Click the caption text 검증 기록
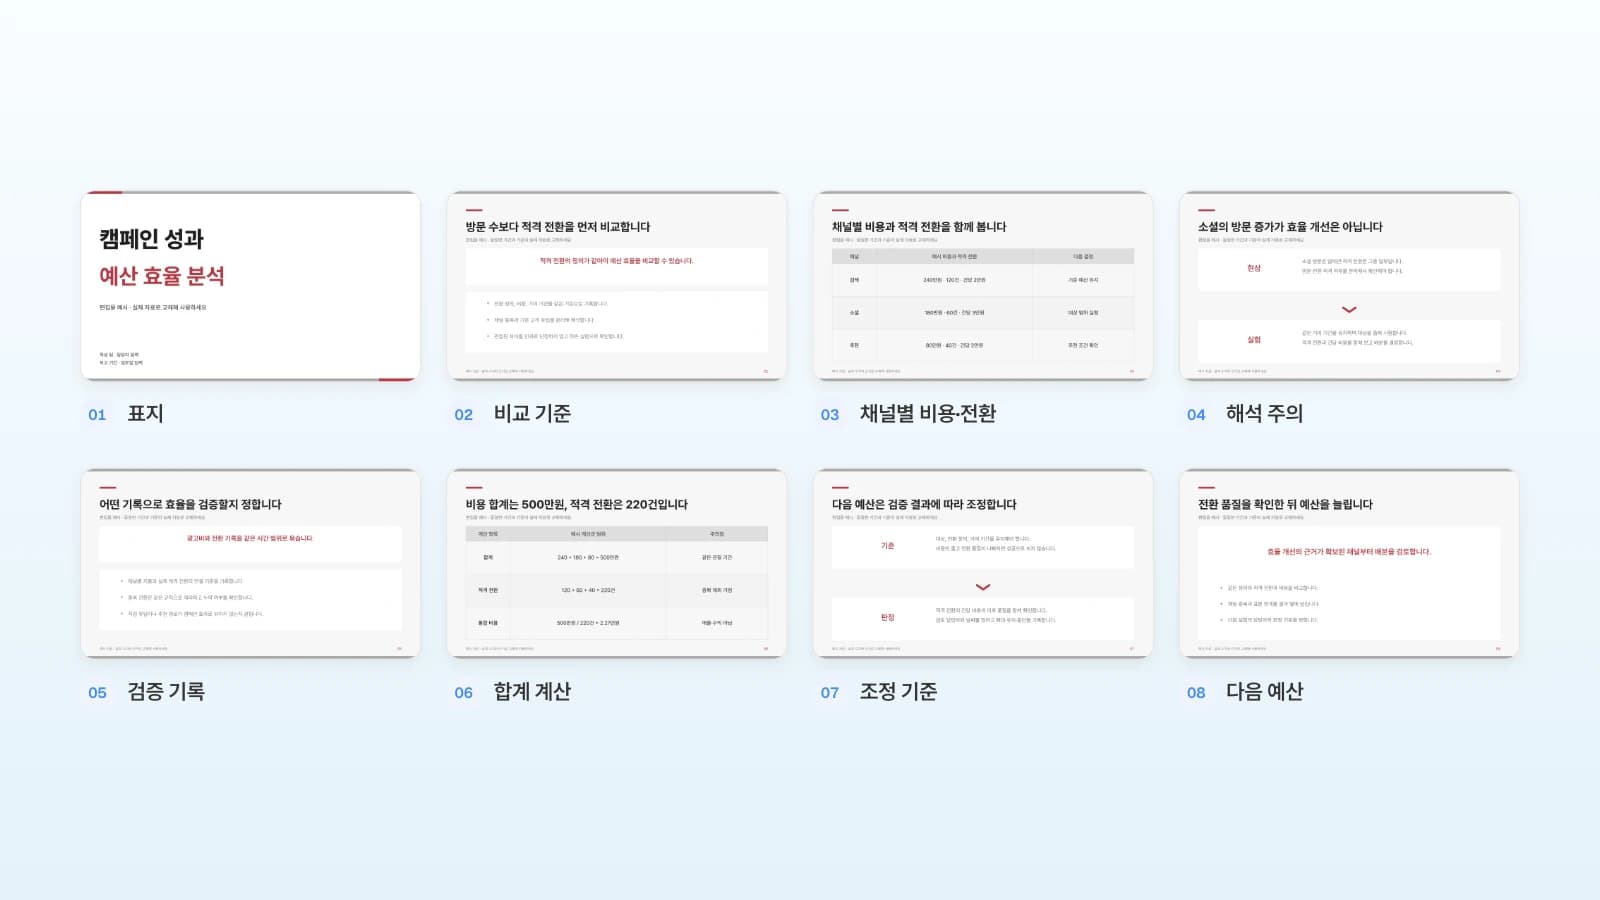This screenshot has height=900, width=1600. pos(166,692)
